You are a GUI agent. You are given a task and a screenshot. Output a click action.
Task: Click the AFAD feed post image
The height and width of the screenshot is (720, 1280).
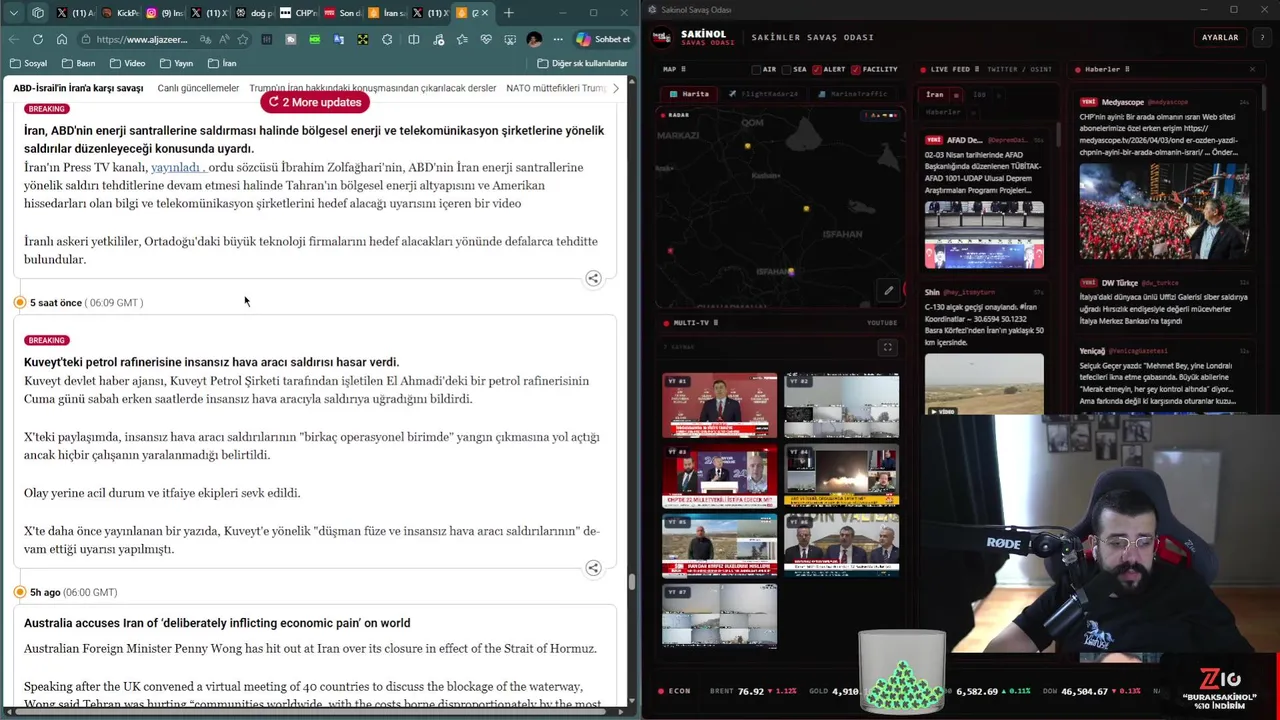pyautogui.click(x=984, y=235)
